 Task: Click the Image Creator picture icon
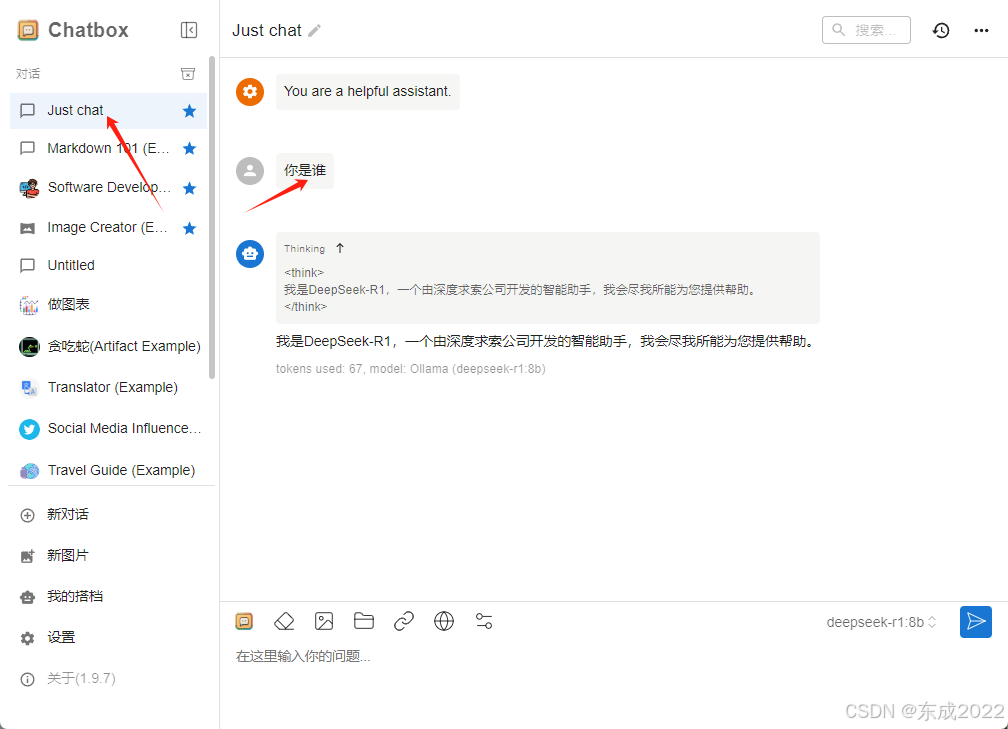28,228
